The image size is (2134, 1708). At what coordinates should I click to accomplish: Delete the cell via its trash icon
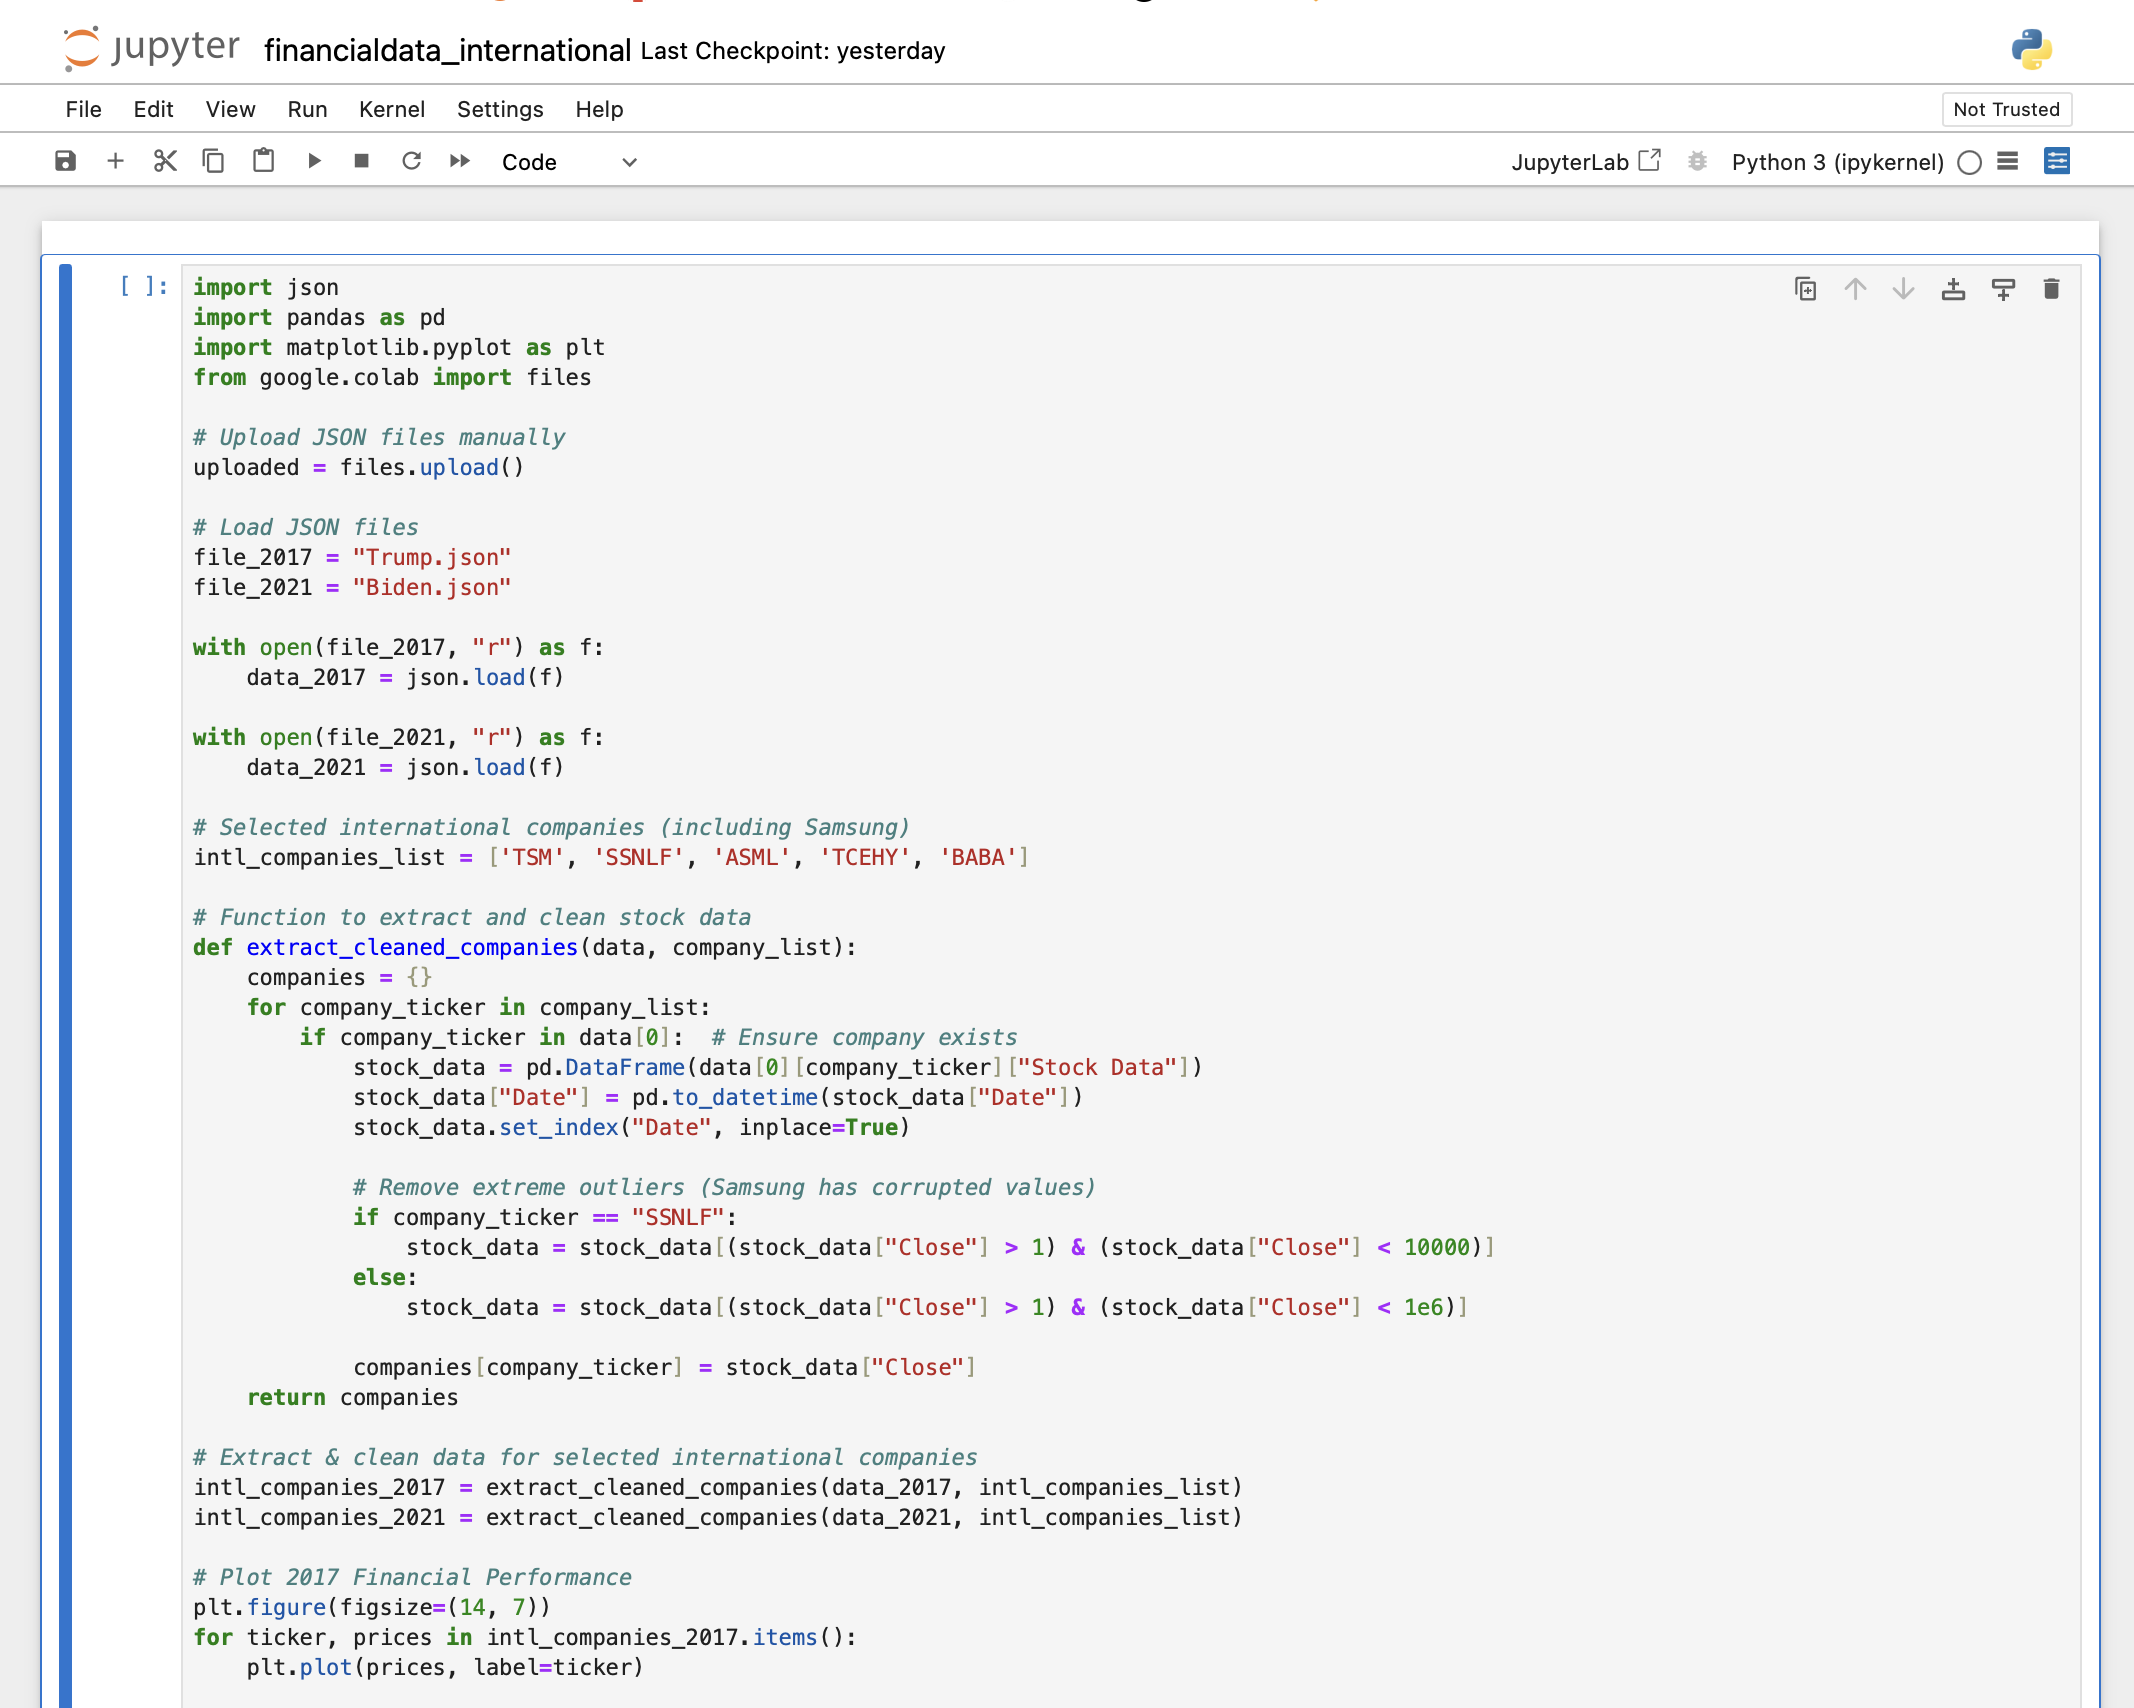pyautogui.click(x=2051, y=288)
